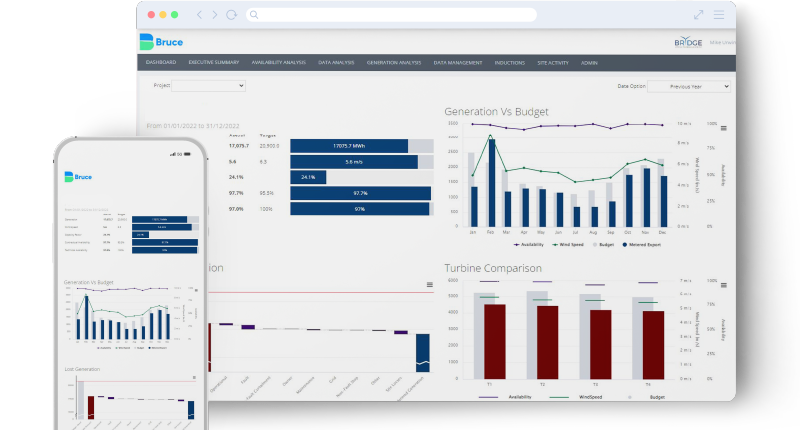Click the browser back arrow
This screenshot has width=800, height=430.
(x=199, y=15)
